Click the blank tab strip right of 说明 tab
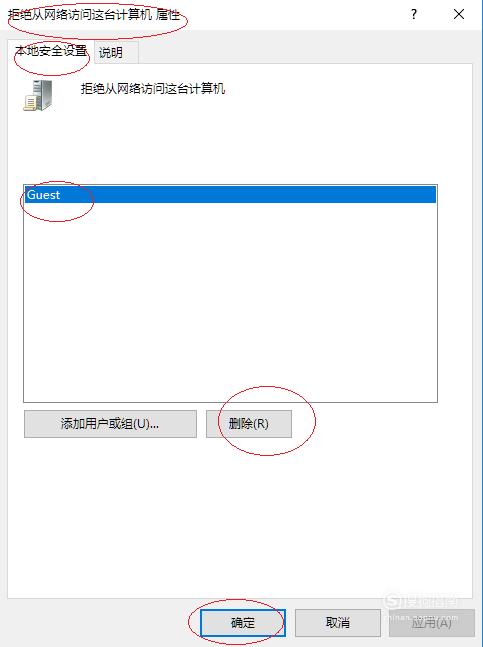The image size is (483, 647). click(x=305, y=52)
